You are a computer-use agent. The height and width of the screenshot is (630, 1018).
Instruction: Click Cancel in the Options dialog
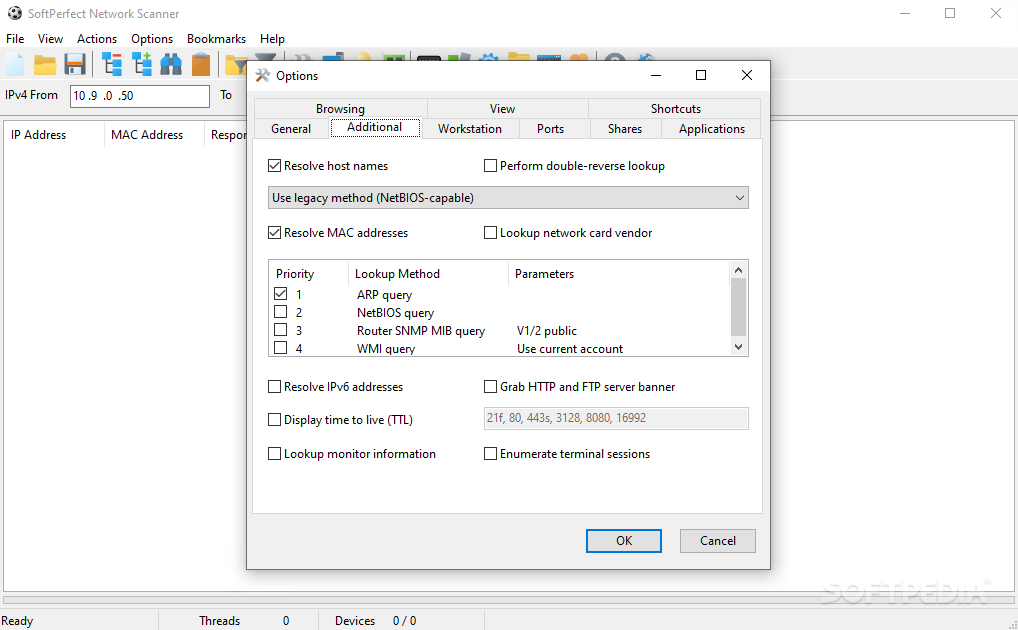(717, 541)
